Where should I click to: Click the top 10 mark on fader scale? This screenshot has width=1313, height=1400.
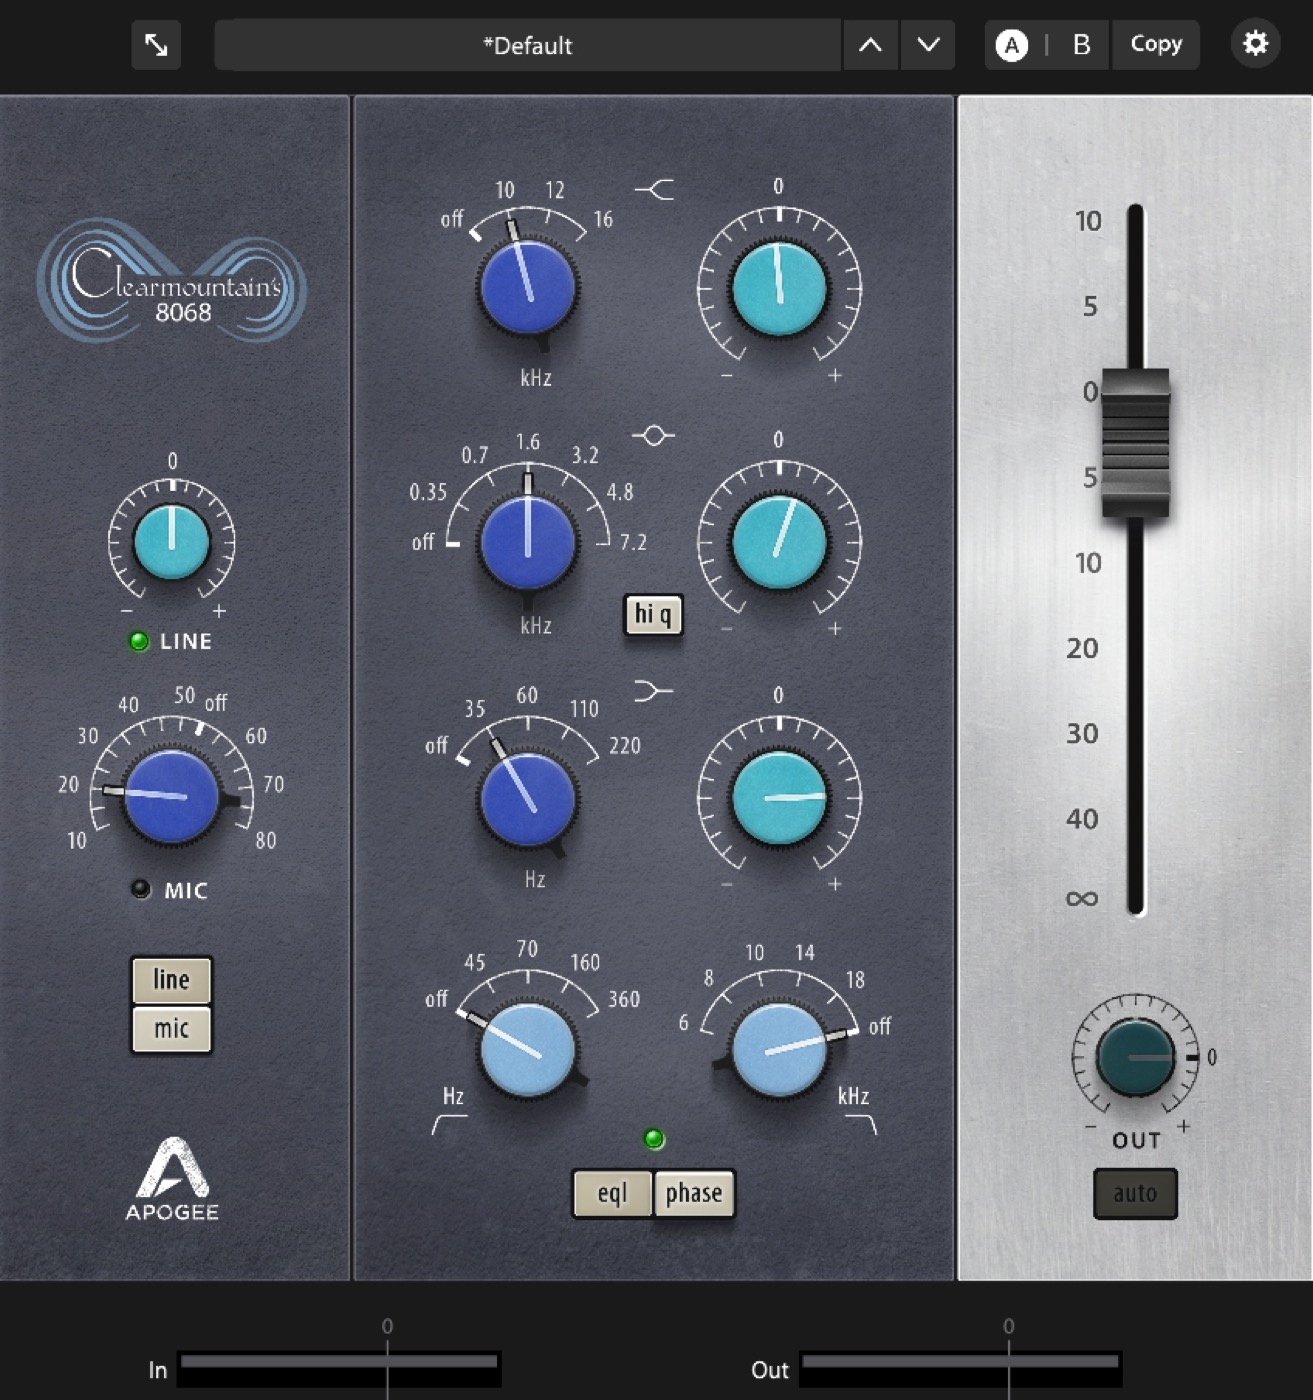(1088, 221)
